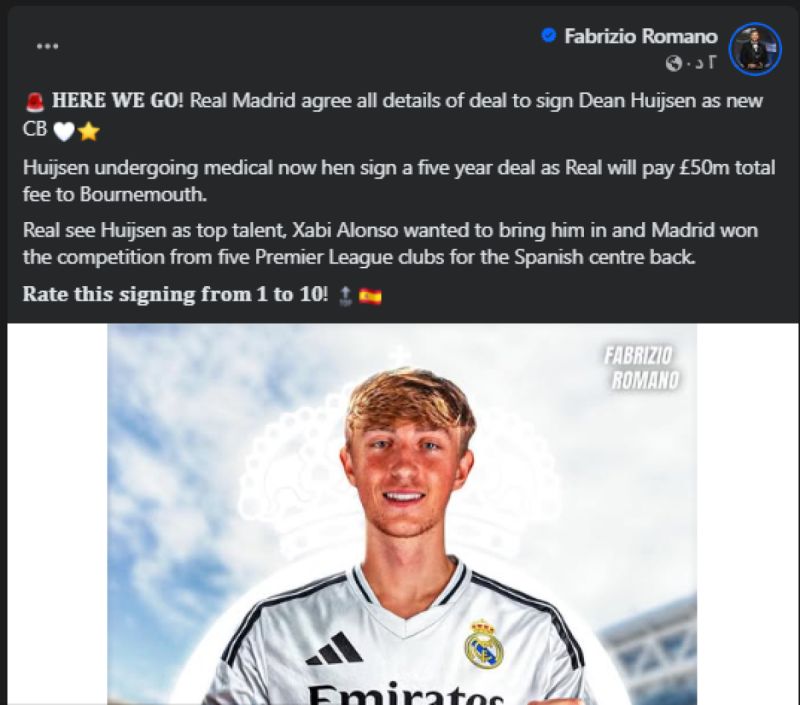
Task: Click the white heart emoji
Action: click(x=64, y=132)
